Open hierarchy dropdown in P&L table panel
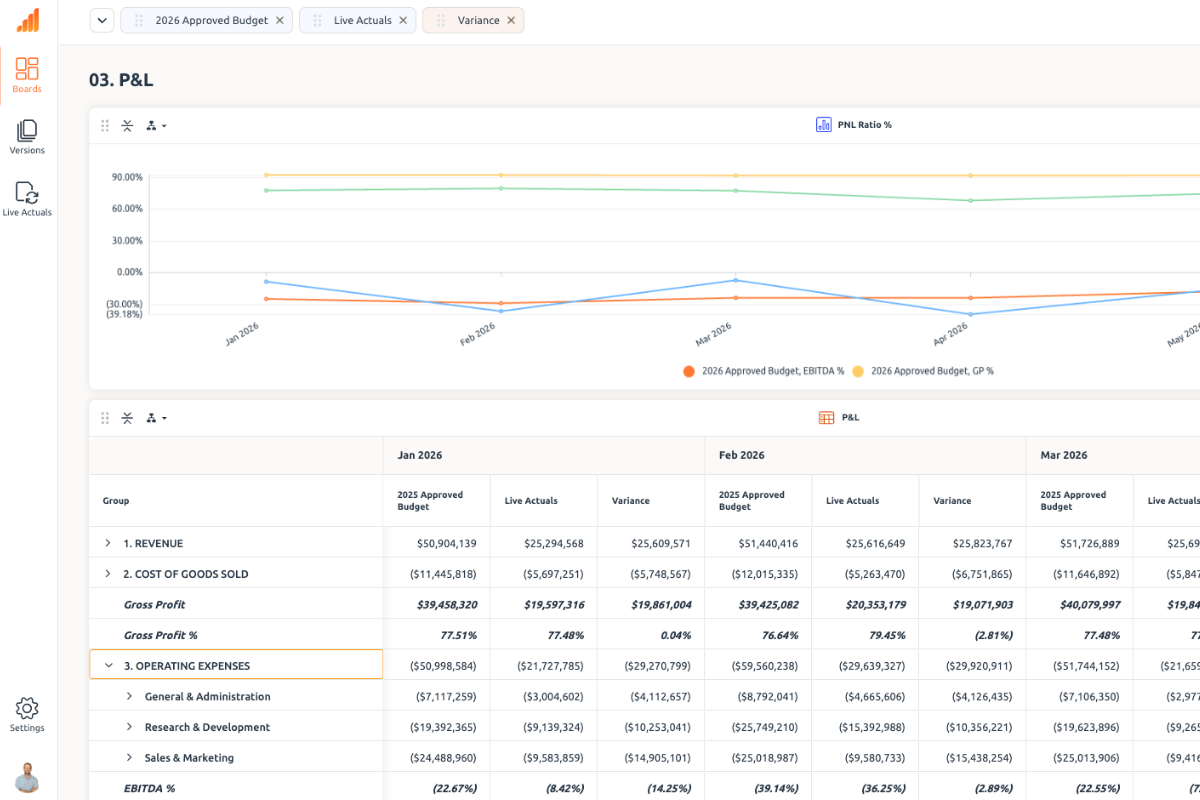The height and width of the screenshot is (800, 1200). [x=156, y=418]
